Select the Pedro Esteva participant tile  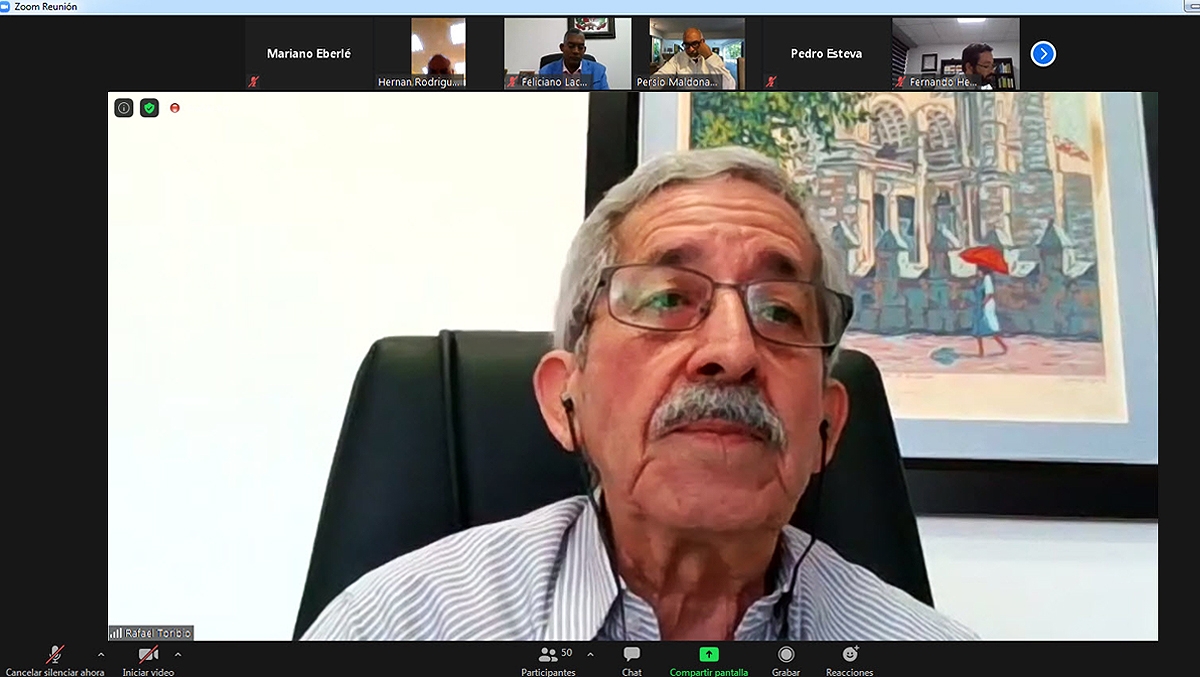826,54
